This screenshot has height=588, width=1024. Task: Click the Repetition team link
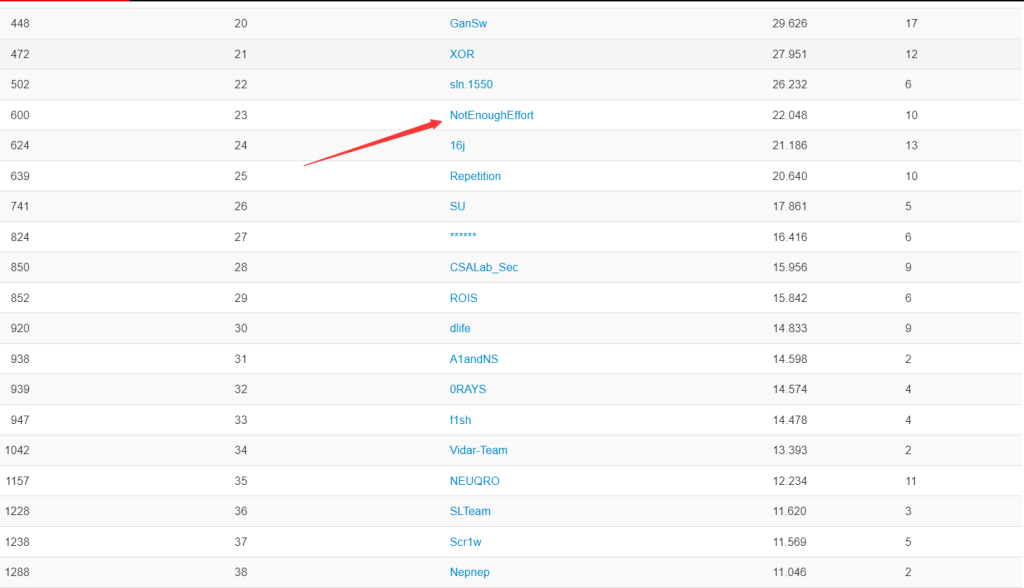(x=475, y=176)
